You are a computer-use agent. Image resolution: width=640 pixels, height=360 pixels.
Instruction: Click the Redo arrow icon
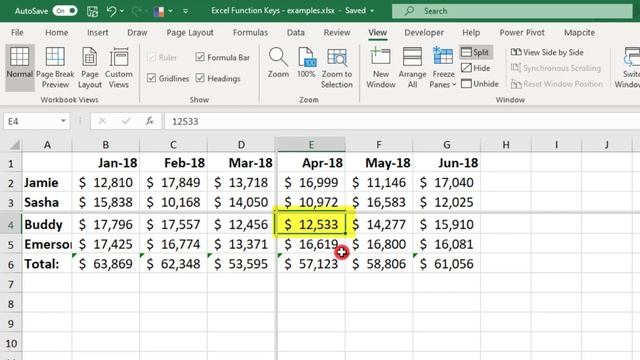[136, 11]
